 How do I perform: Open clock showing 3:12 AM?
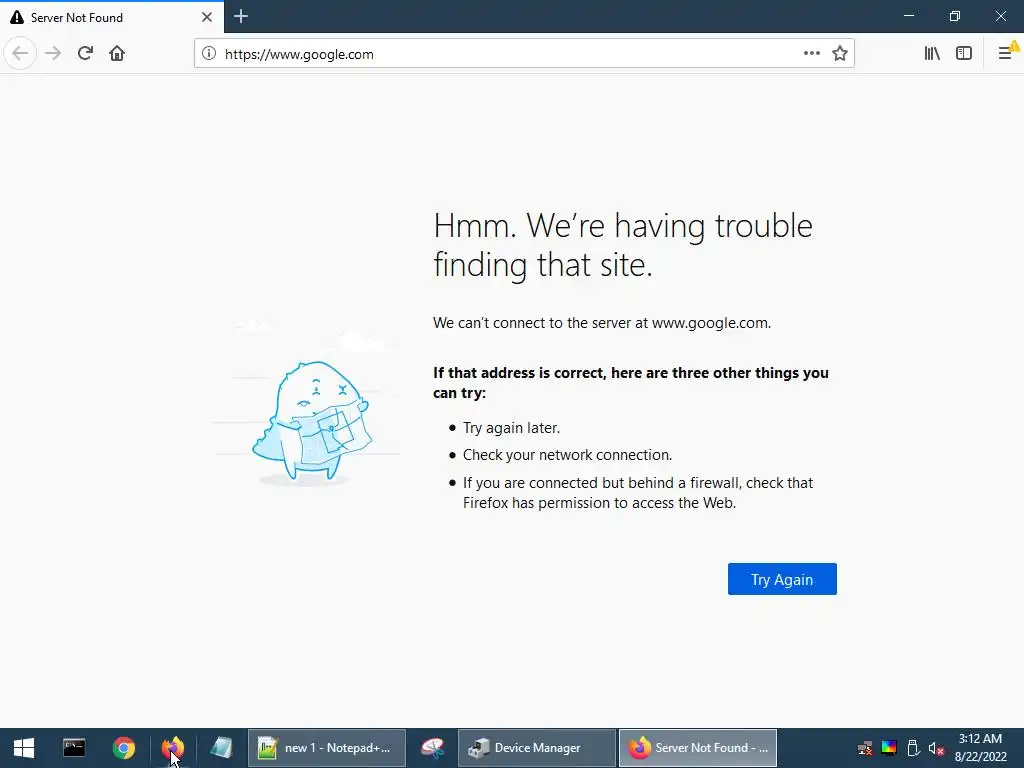tap(980, 748)
